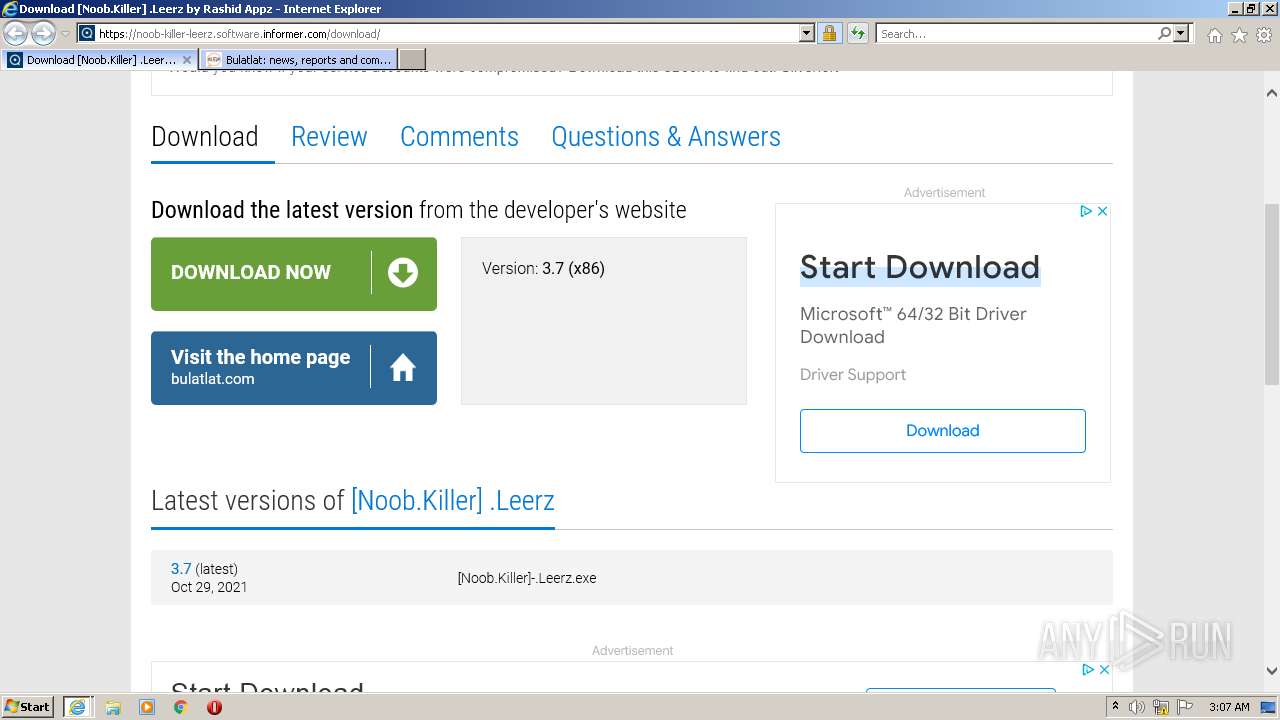Click the Search box in Internet Explorer
Image resolution: width=1280 pixels, height=720 pixels.
pos(1017,33)
